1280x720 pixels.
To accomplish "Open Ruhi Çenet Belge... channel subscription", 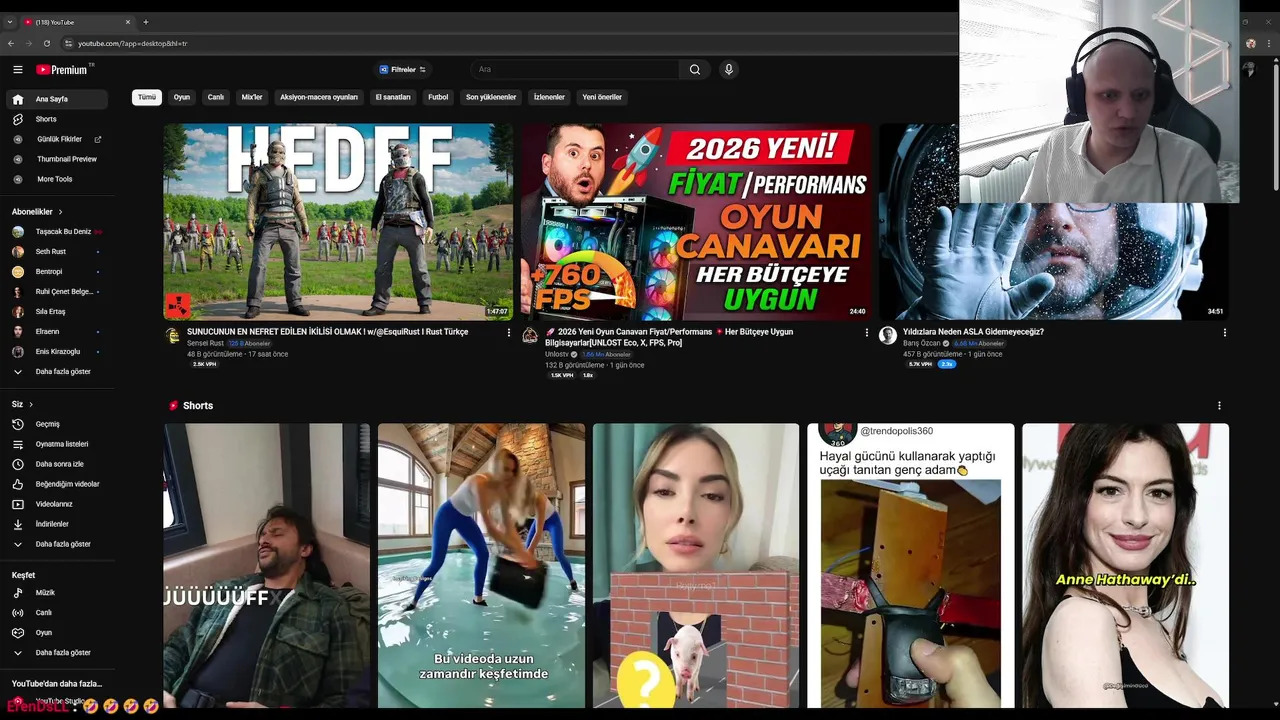I will click(56, 291).
